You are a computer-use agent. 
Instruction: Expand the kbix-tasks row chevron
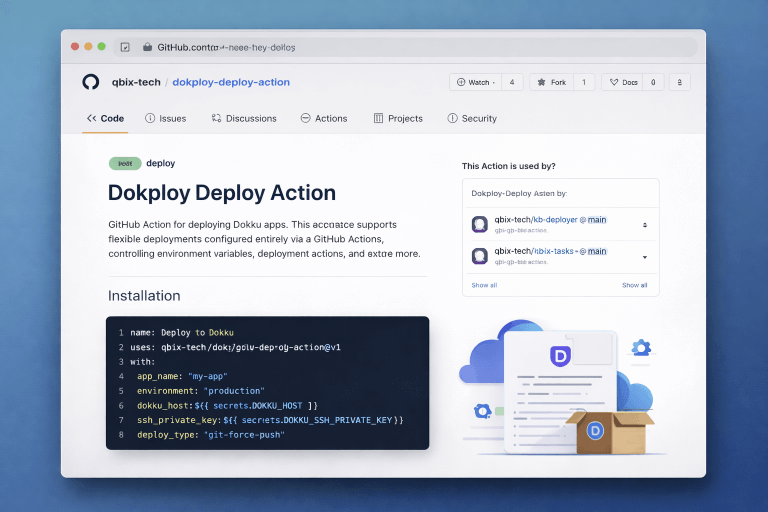(x=645, y=257)
